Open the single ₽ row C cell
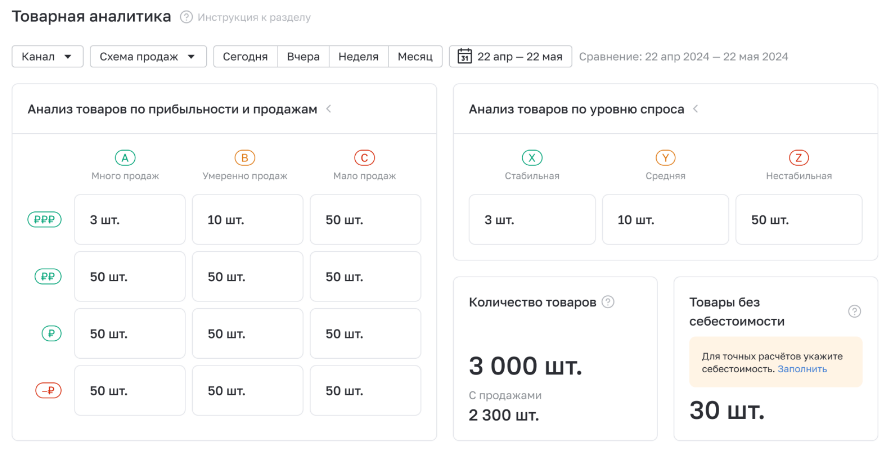890x473 pixels. pos(366,333)
